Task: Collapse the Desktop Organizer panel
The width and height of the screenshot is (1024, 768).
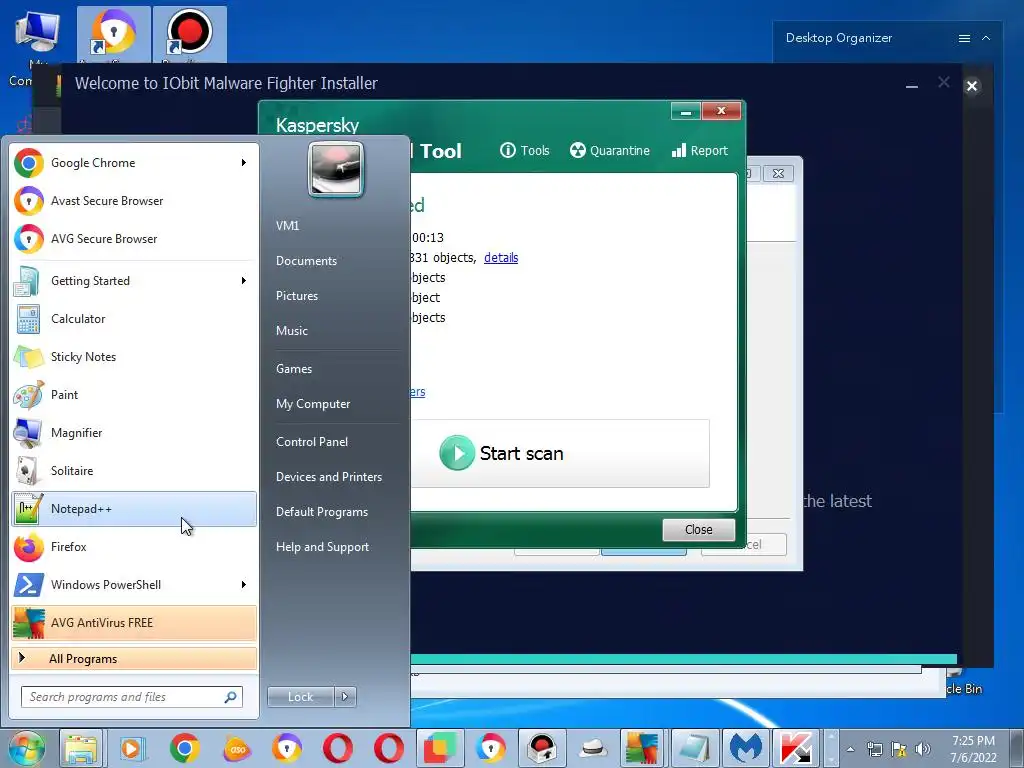Action: coord(986,39)
